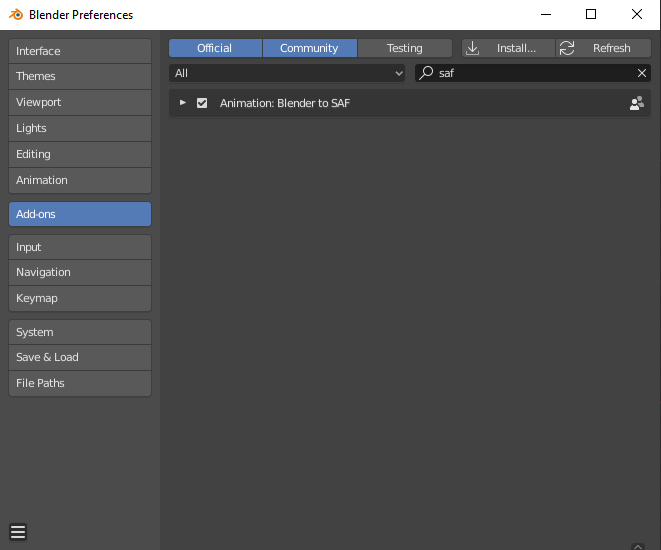Toggle the Official add-ons filter
Image resolution: width=661 pixels, height=550 pixels.
click(x=215, y=48)
